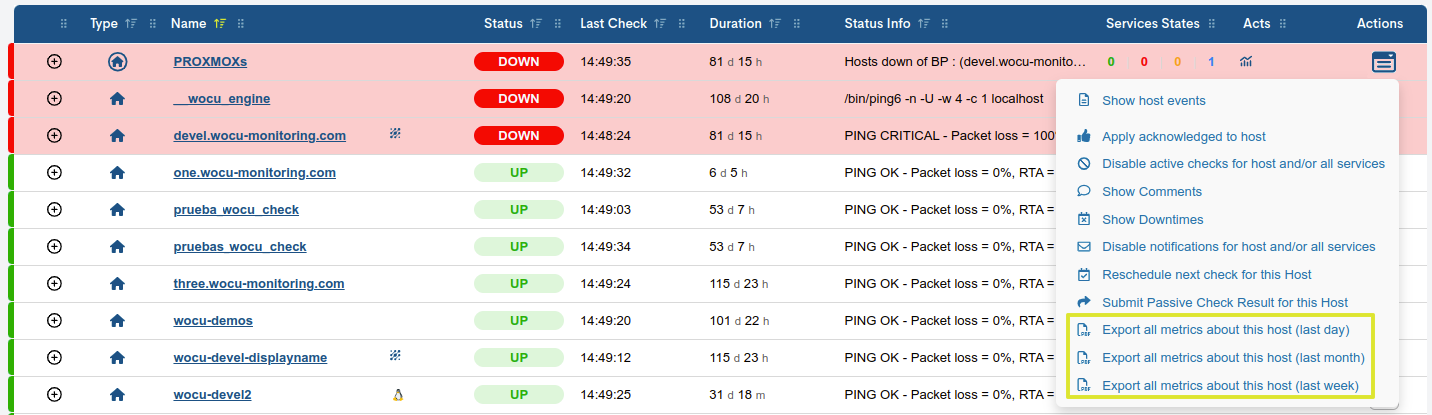Image resolution: width=1432 pixels, height=415 pixels.
Task: Expand the three.wocu-monitoring.com row
Action: pyautogui.click(x=55, y=284)
